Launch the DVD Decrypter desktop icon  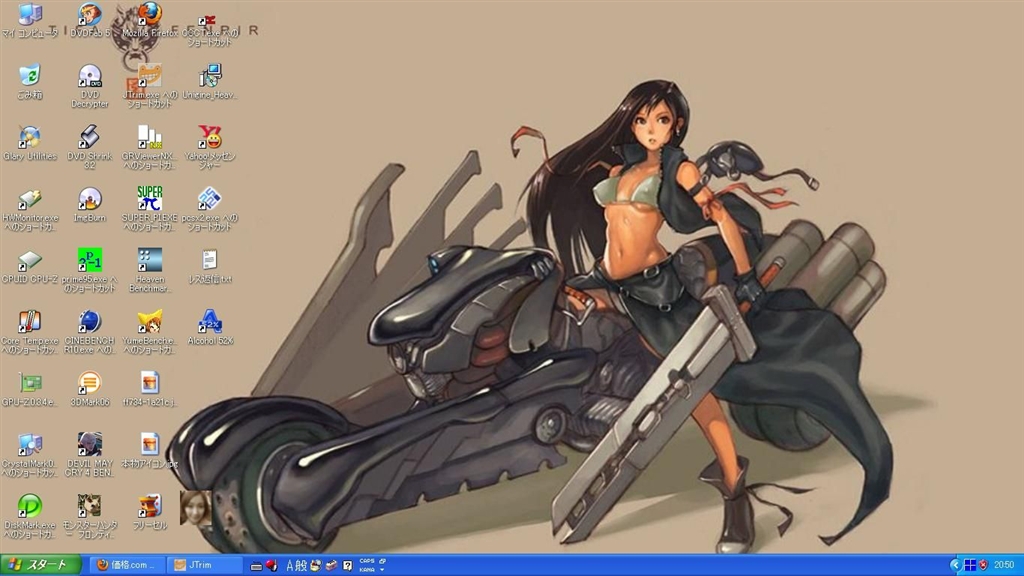click(89, 86)
